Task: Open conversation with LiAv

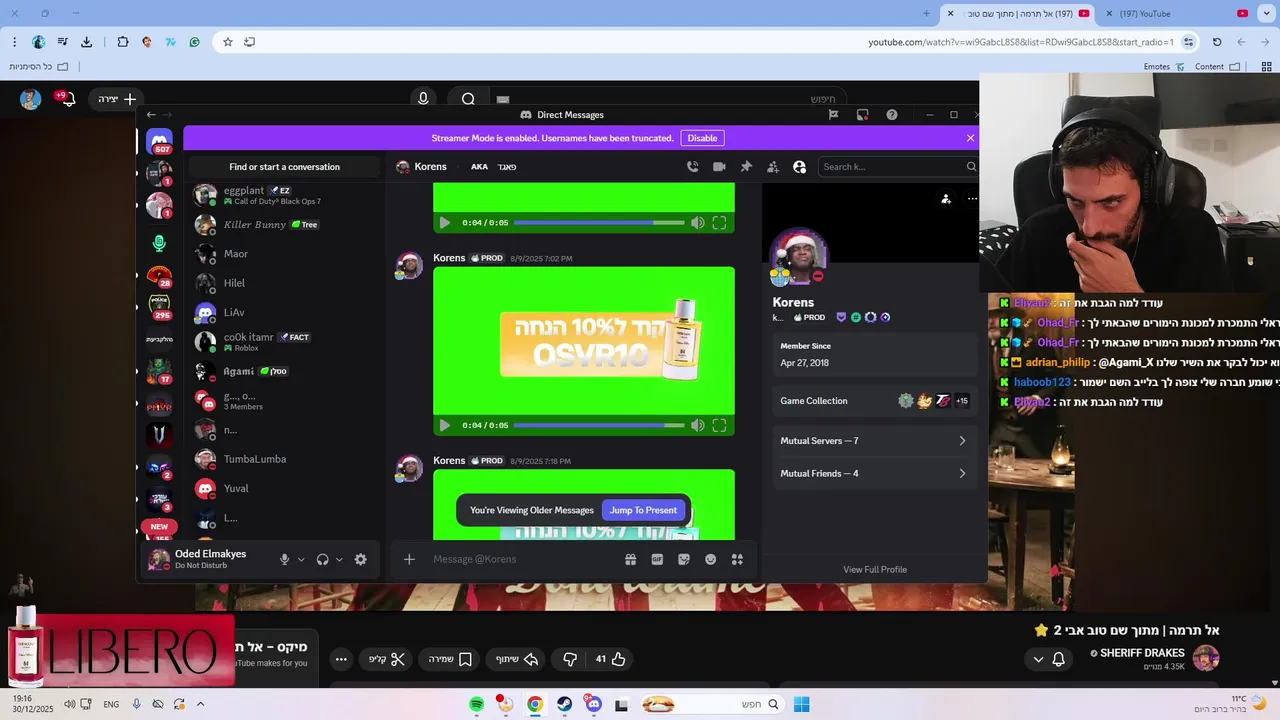Action: (x=284, y=313)
